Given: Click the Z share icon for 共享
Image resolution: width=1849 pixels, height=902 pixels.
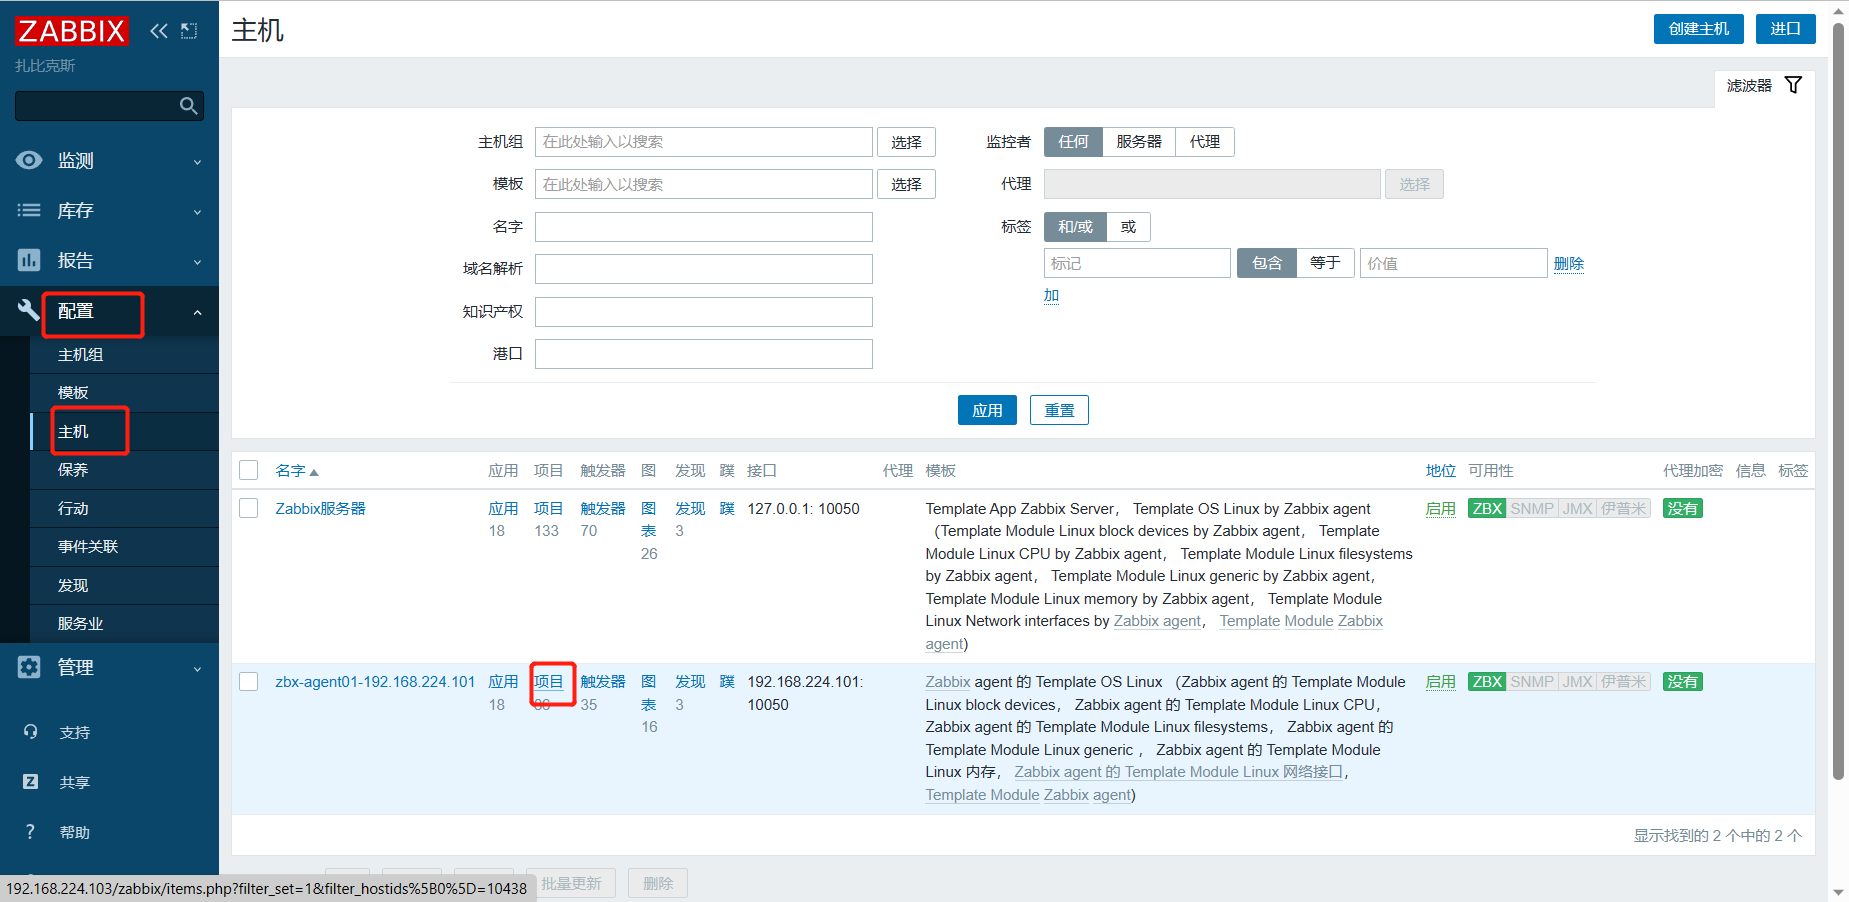Looking at the screenshot, I should point(30,782).
